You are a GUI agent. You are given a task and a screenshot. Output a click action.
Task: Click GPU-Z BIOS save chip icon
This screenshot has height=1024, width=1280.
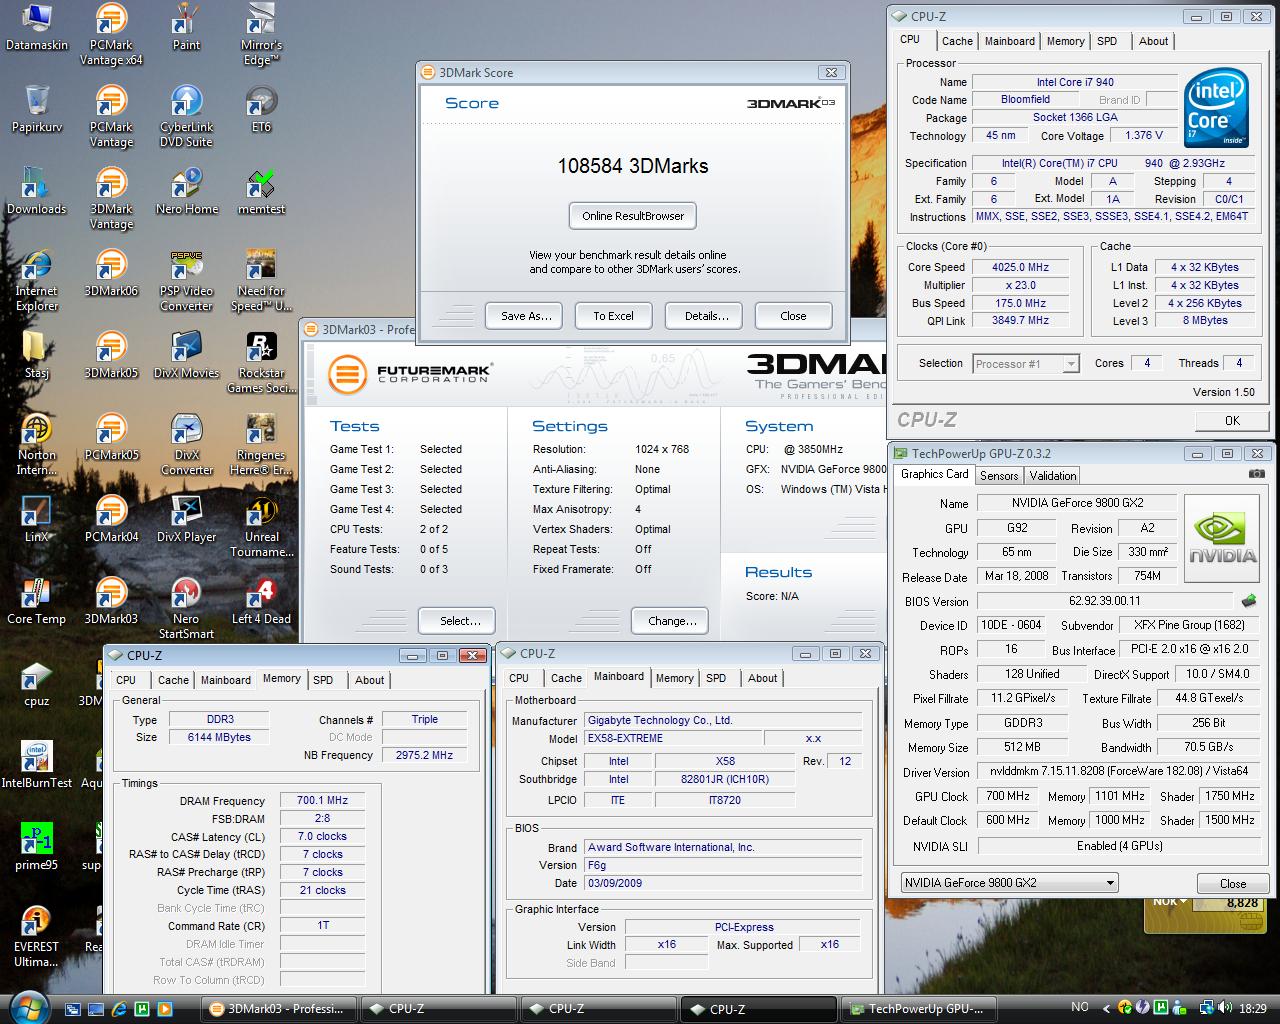coord(1249,601)
